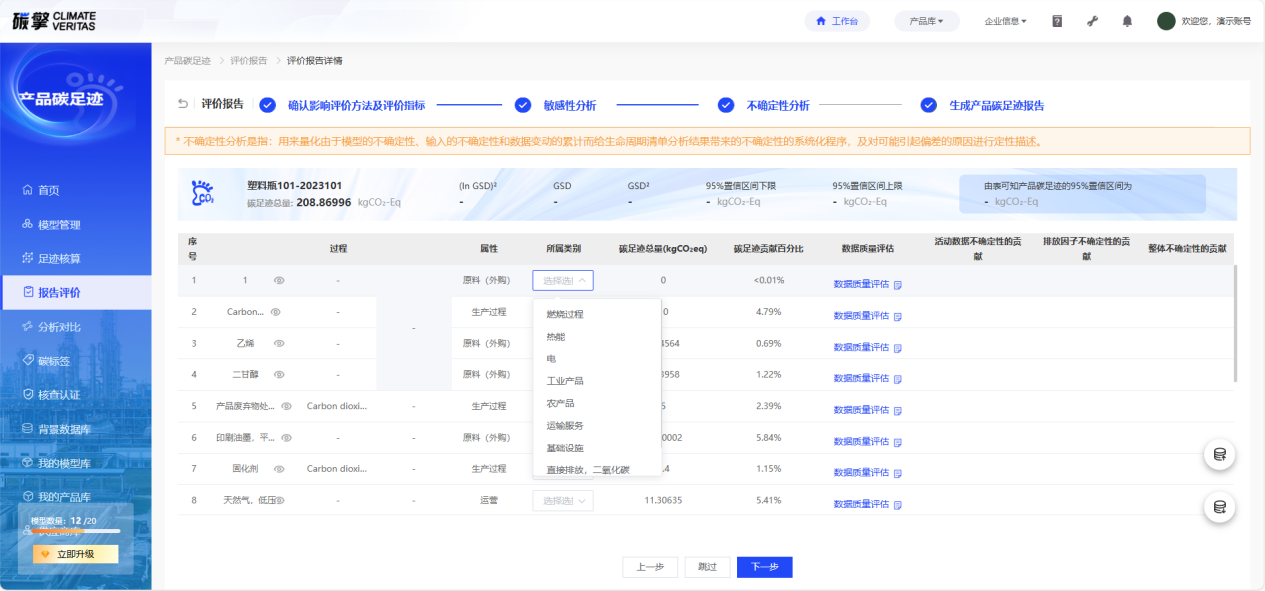Toggle the eye icon for 固化剂 row
The width and height of the screenshot is (1265, 591).
point(279,468)
